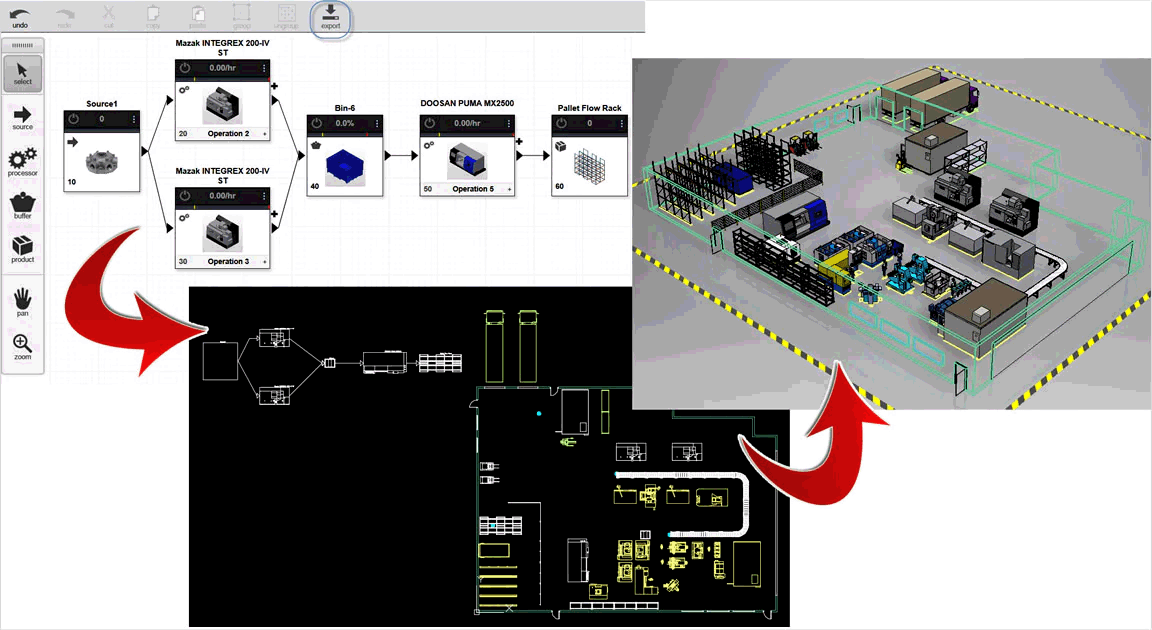This screenshot has width=1152, height=630.
Task: Toggle power on the Pallet Flow Rack node
Action: [562, 123]
